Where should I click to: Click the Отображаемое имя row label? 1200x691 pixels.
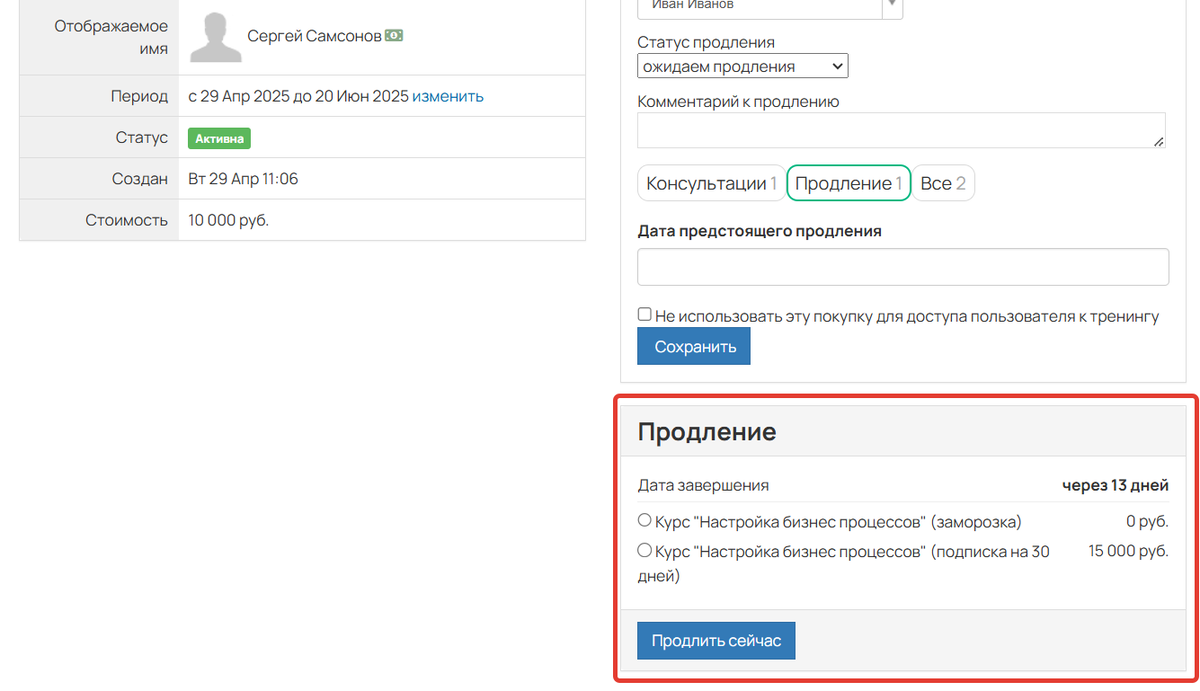111,37
